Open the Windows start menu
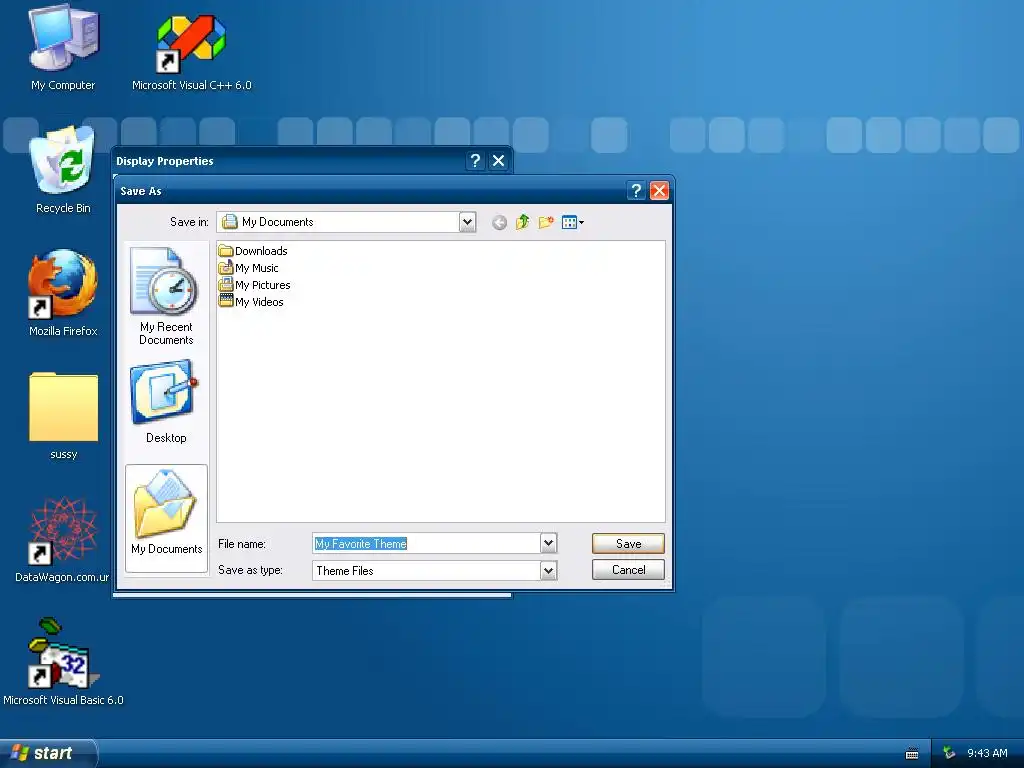 pos(48,753)
